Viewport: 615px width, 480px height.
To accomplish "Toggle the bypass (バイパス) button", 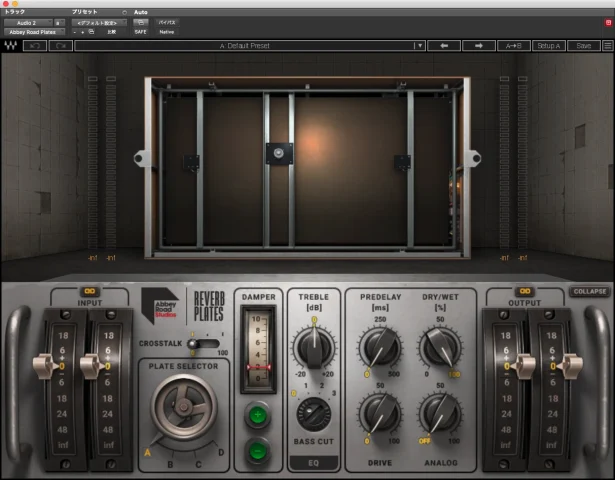I will tap(167, 23).
